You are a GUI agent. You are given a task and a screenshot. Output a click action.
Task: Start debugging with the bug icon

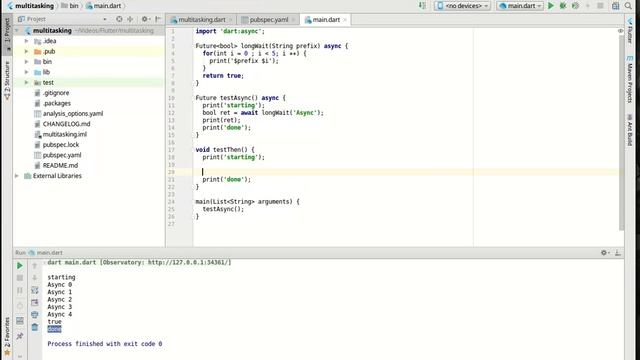pyautogui.click(x=563, y=6)
